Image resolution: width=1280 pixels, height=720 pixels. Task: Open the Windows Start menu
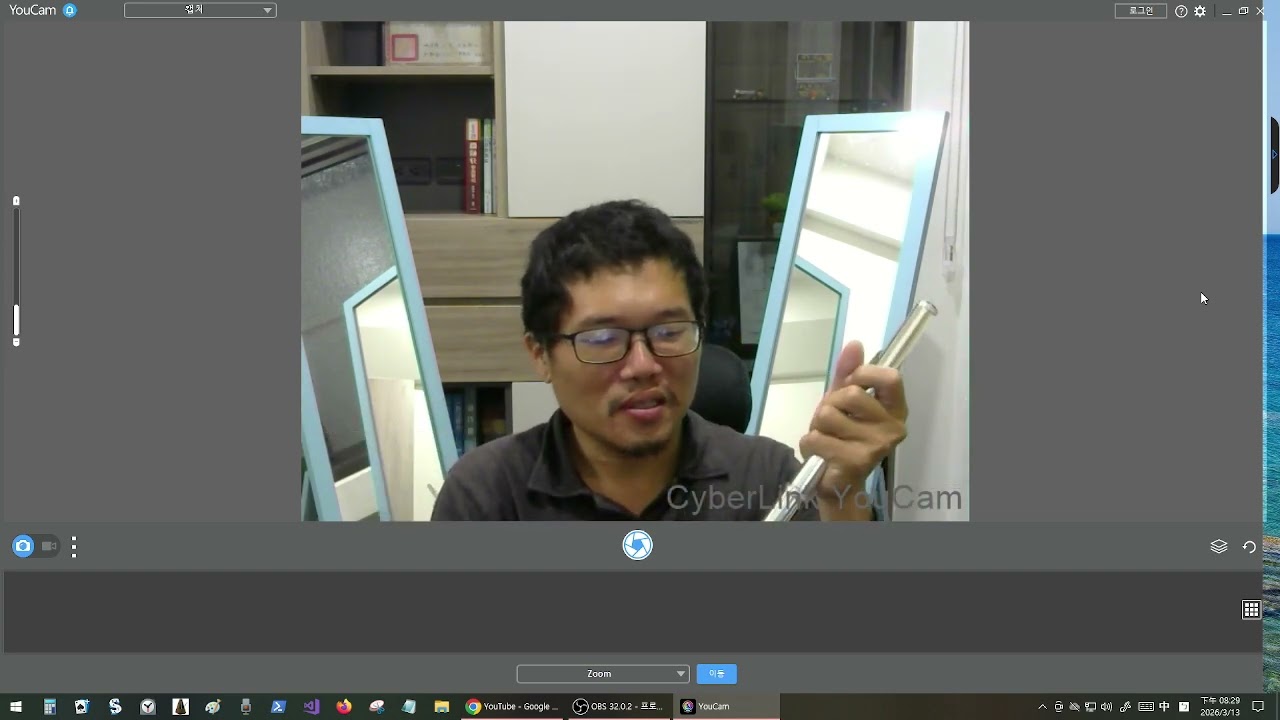point(16,707)
